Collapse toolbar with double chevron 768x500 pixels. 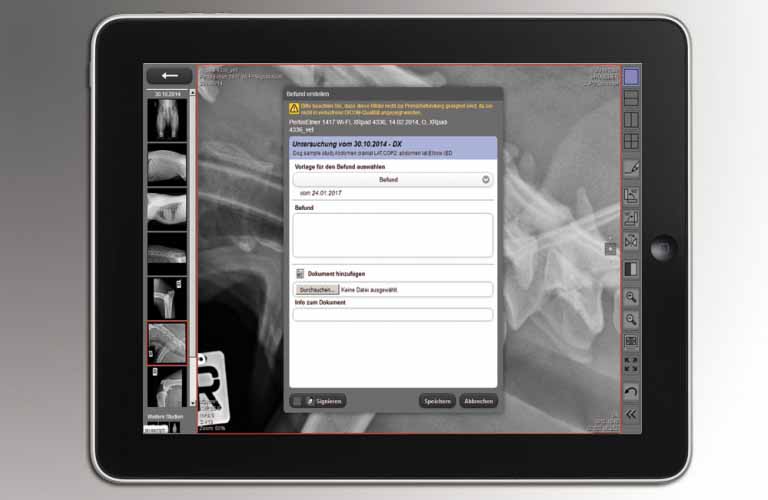coord(631,414)
